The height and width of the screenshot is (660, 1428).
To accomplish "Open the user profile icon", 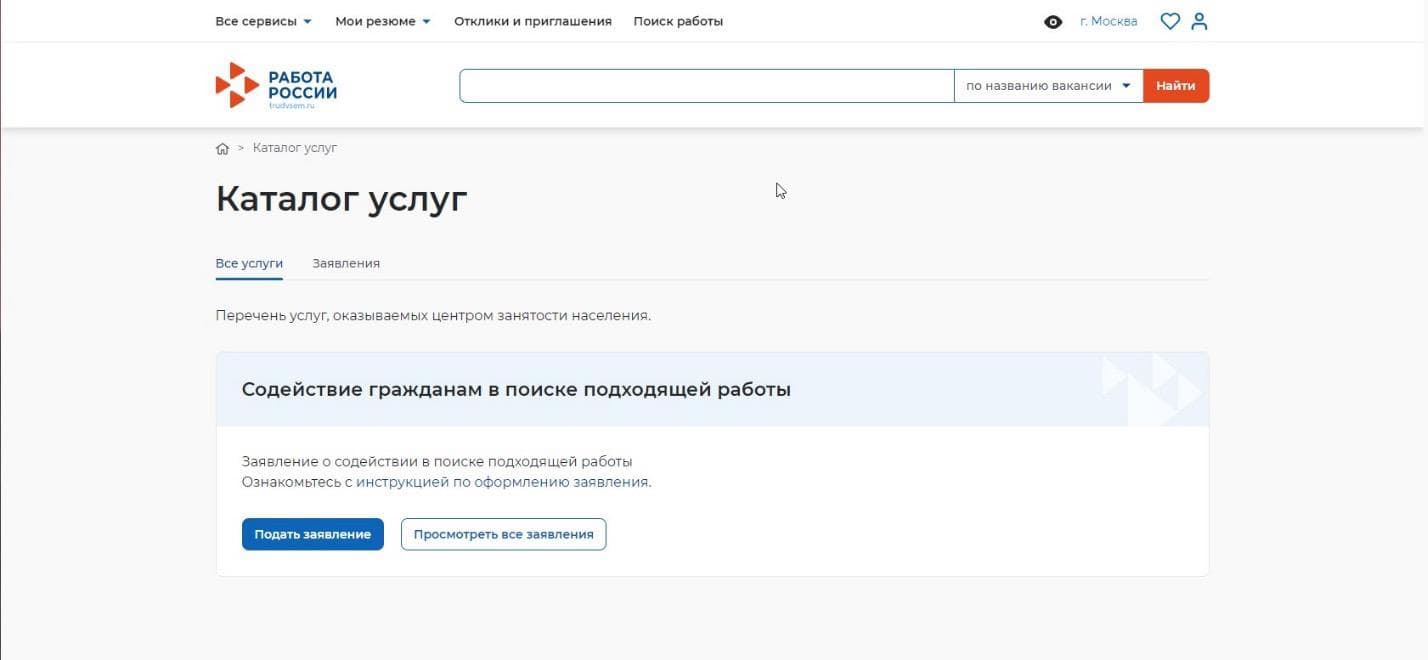I will (x=1199, y=21).
